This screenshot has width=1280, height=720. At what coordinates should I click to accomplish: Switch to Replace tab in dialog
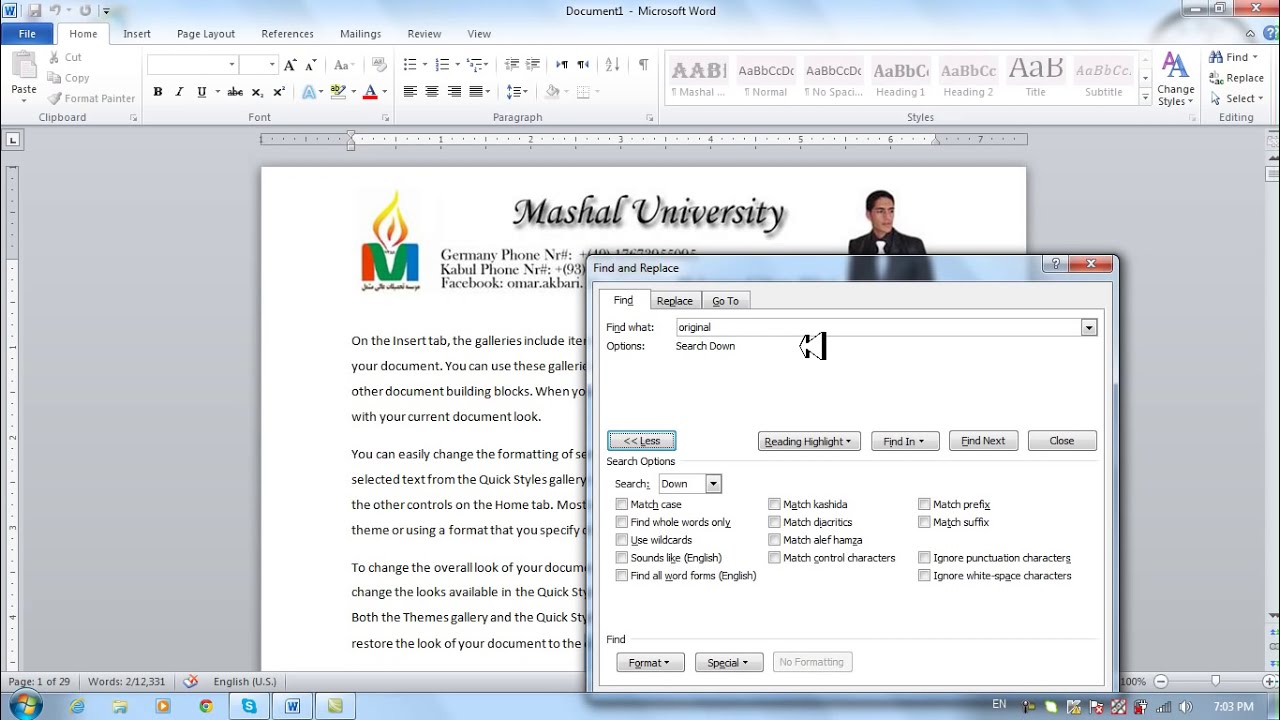[x=674, y=301]
